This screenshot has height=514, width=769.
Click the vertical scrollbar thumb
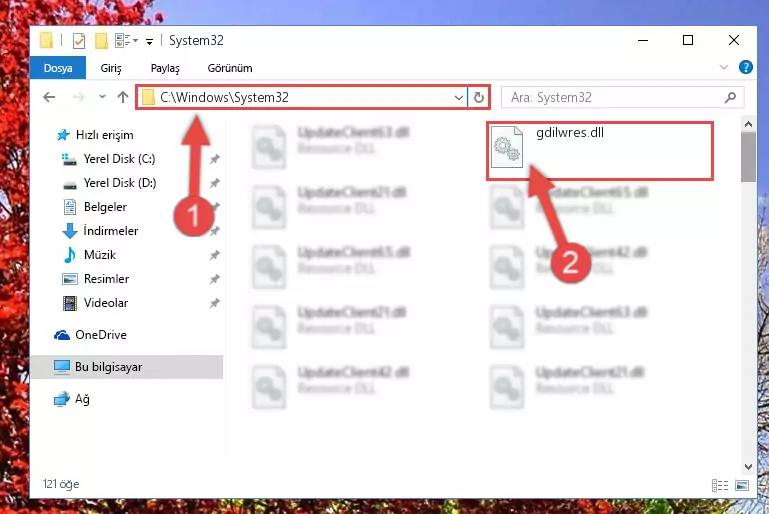pyautogui.click(x=748, y=157)
